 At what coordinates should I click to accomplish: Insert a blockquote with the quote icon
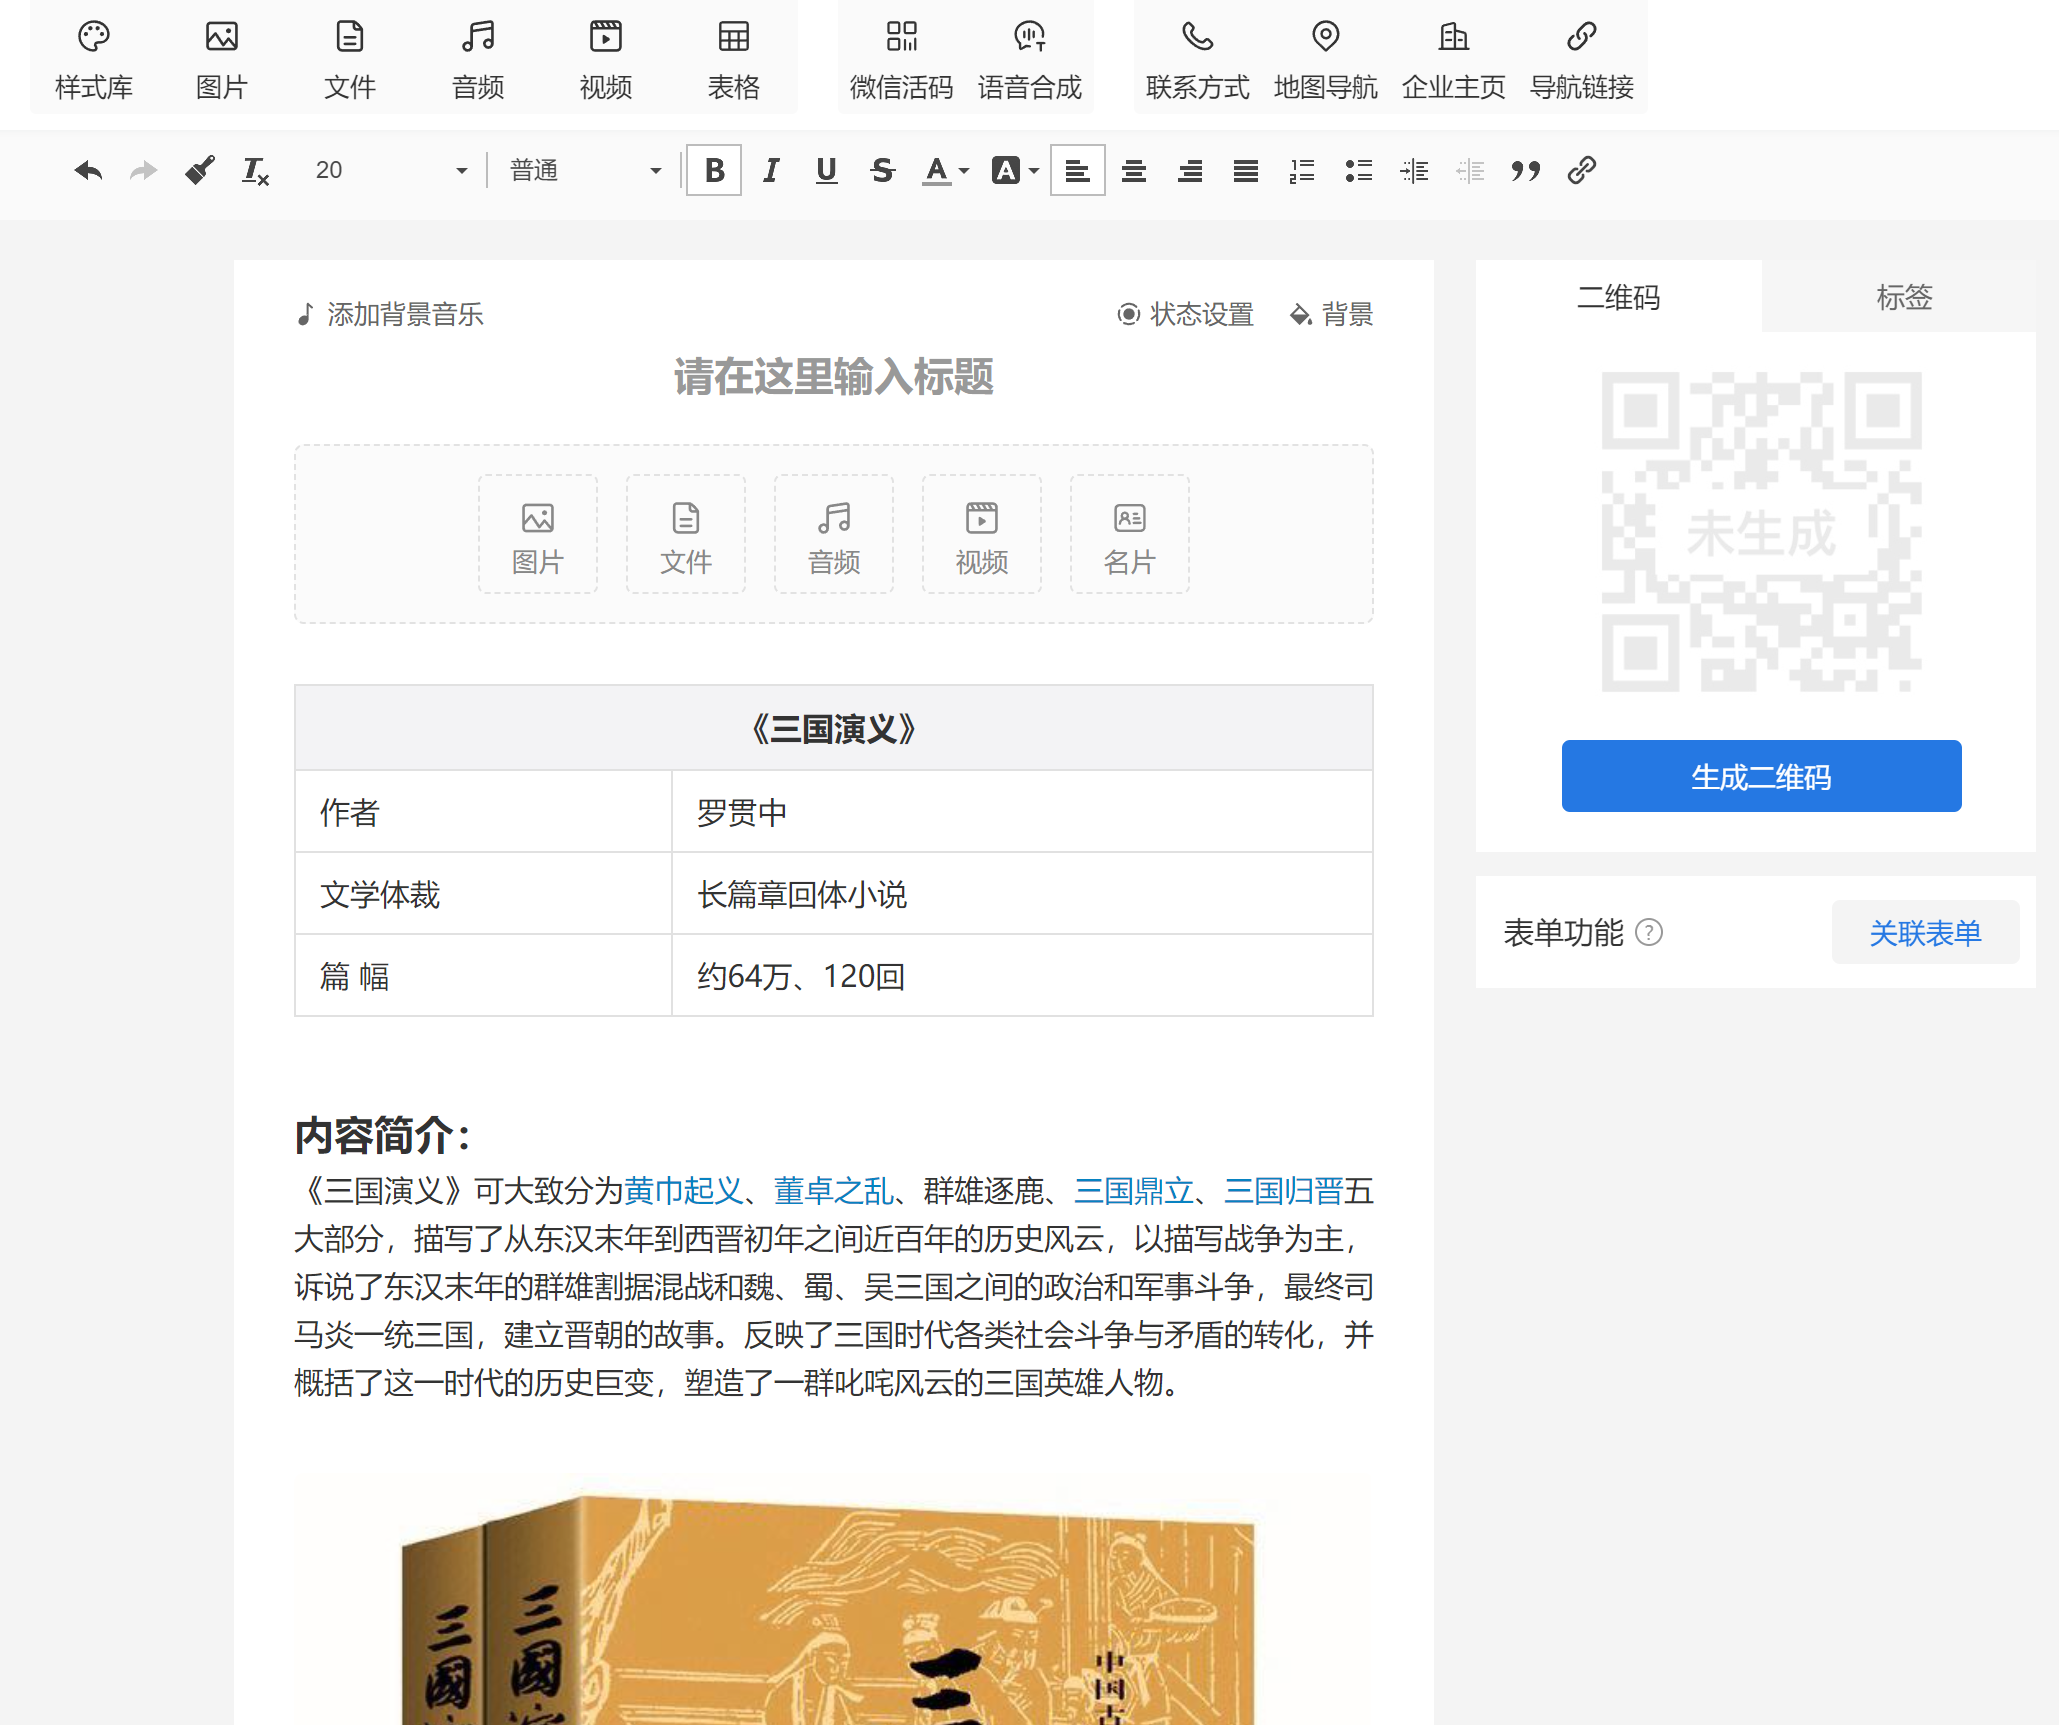[1525, 171]
